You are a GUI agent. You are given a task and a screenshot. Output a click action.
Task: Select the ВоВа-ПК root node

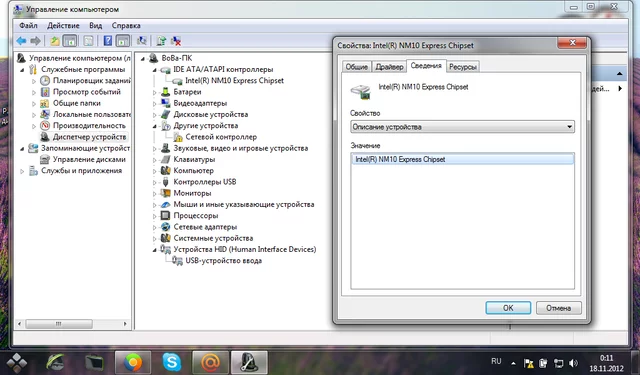click(176, 58)
